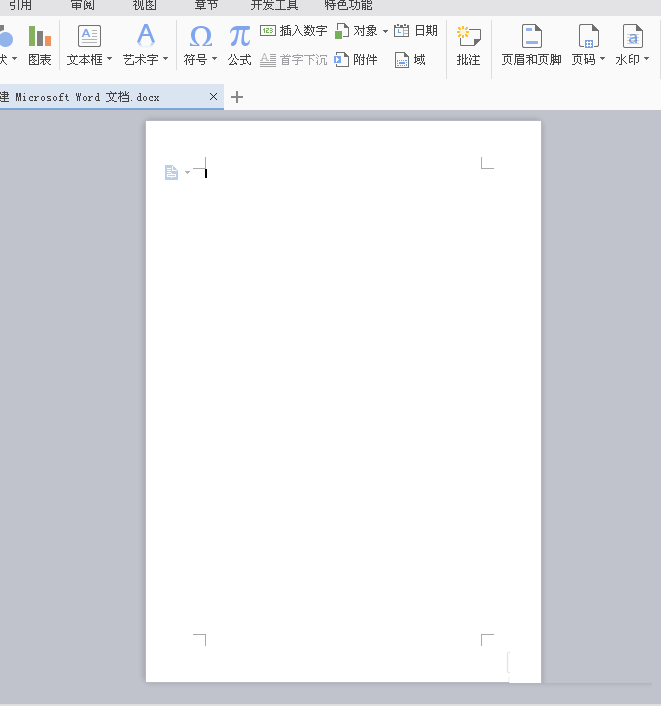Click the Text Box (文本框) icon
The width and height of the screenshot is (661, 706).
(x=89, y=37)
